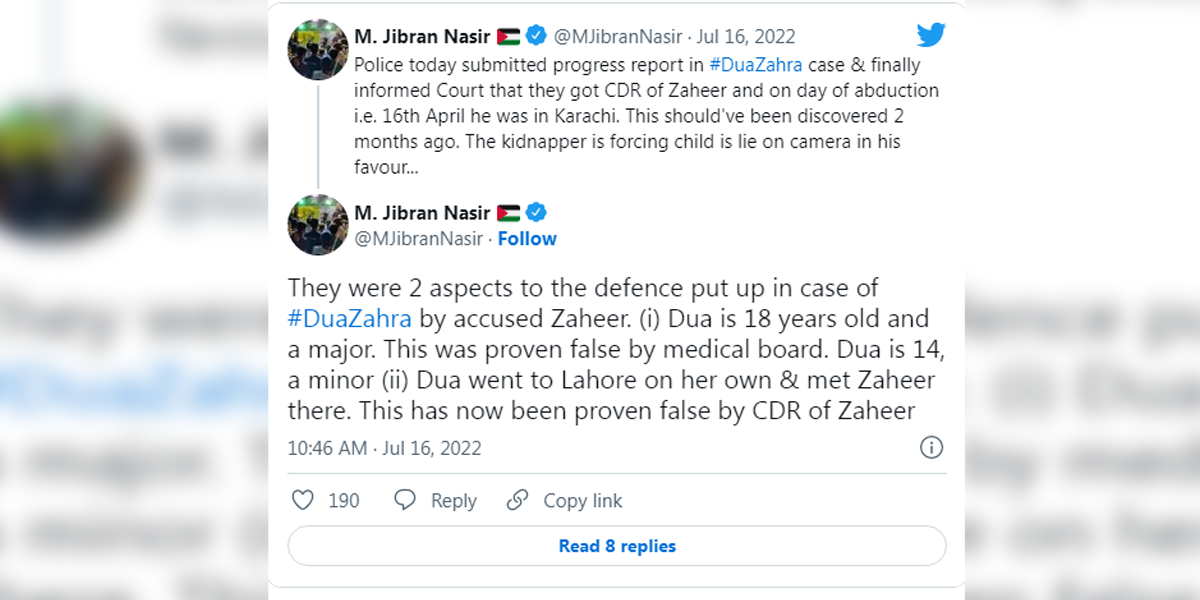Follow @MJibranNasir
This screenshot has height=600, width=1200.
coord(527,239)
